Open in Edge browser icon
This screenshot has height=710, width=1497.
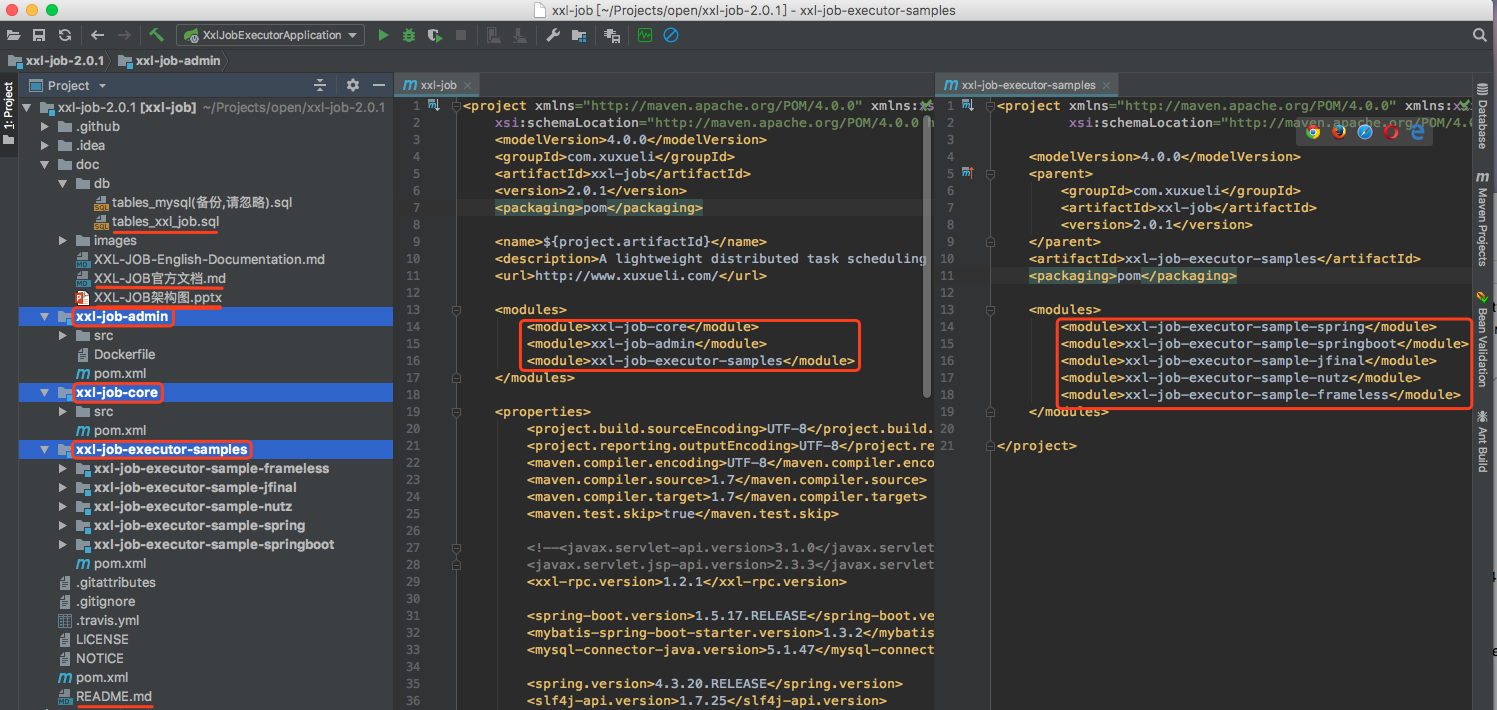tap(1417, 131)
